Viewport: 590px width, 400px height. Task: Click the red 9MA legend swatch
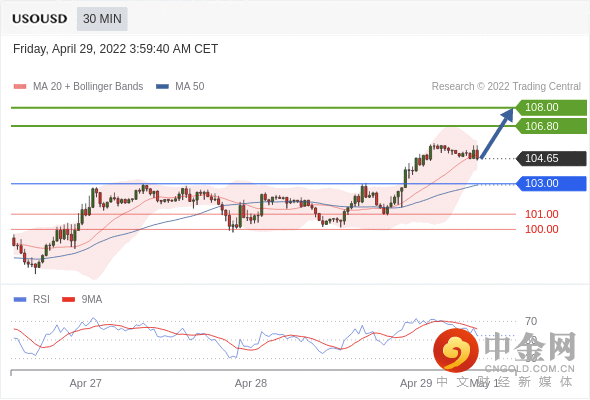(x=68, y=300)
